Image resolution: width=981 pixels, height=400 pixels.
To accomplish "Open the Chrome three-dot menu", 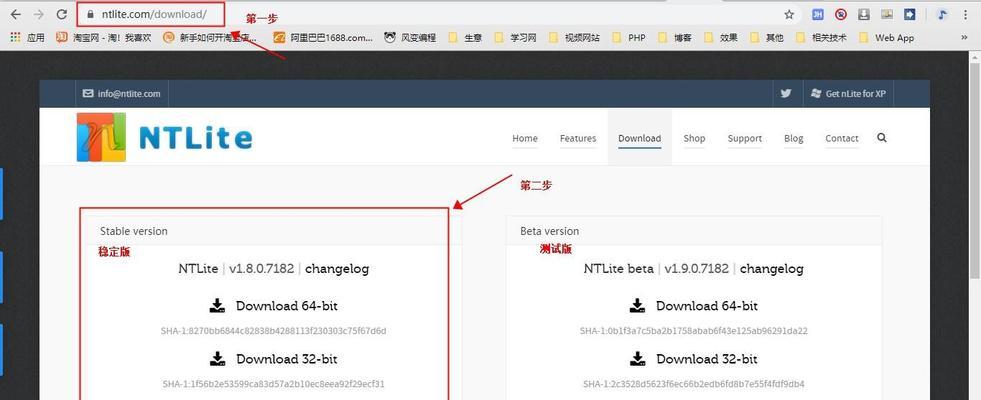I will 967,14.
